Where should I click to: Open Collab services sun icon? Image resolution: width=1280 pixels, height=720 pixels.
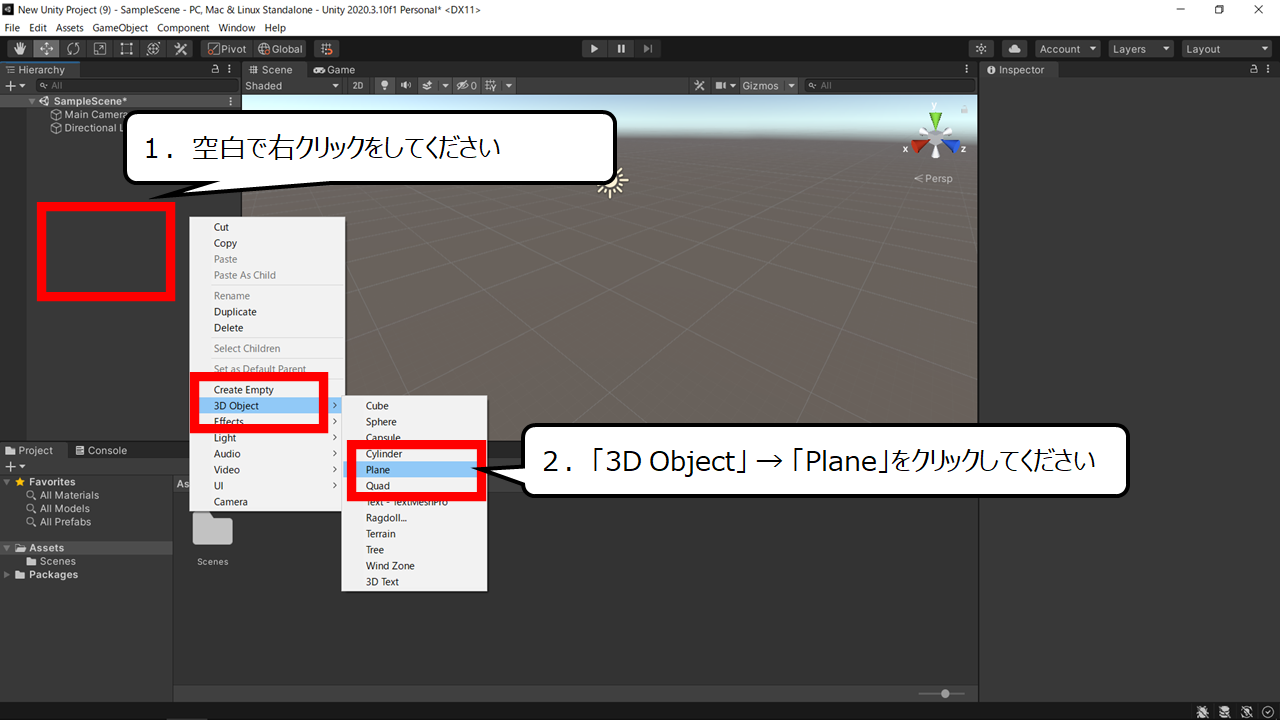coord(981,49)
